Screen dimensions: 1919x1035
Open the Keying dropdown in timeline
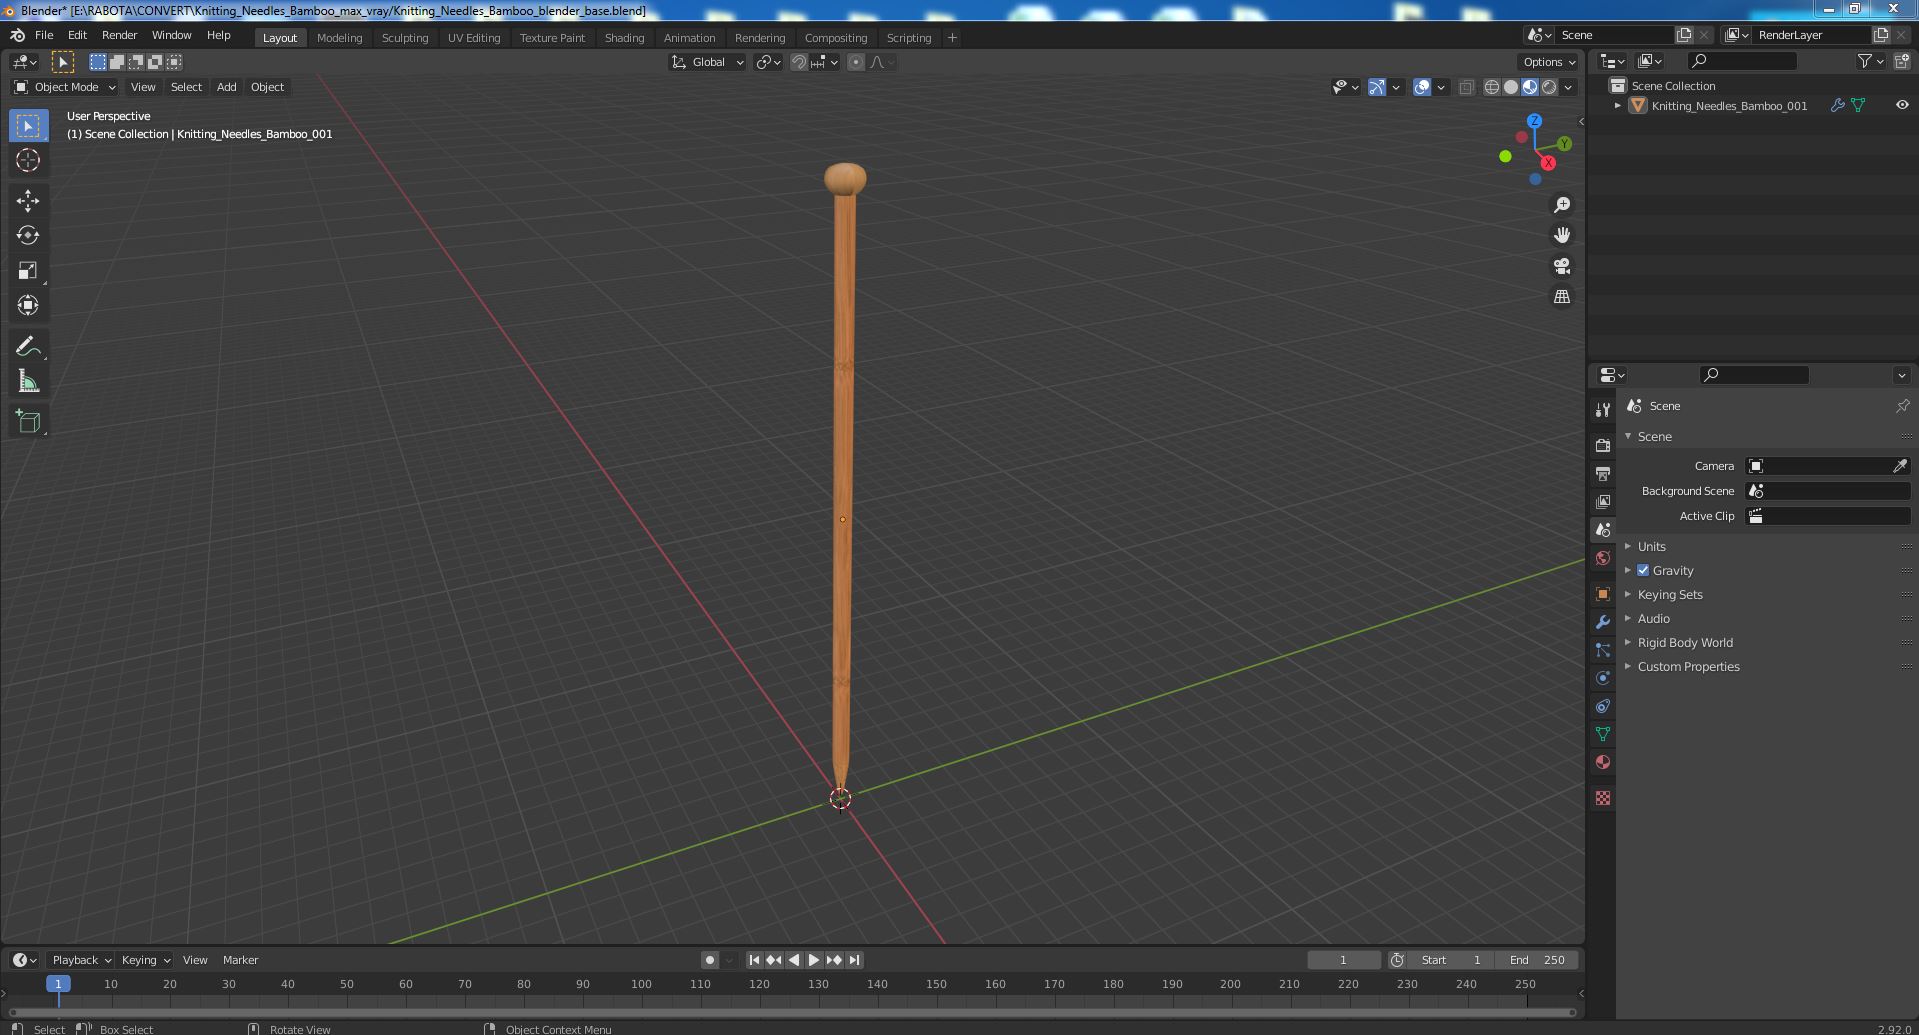pyautogui.click(x=145, y=960)
